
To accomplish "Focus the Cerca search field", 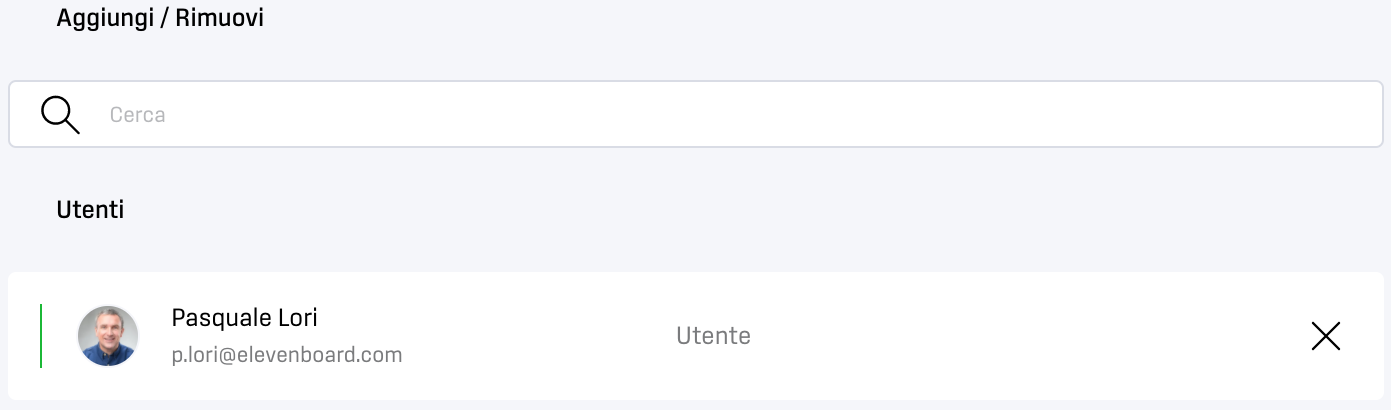I will point(700,115).
